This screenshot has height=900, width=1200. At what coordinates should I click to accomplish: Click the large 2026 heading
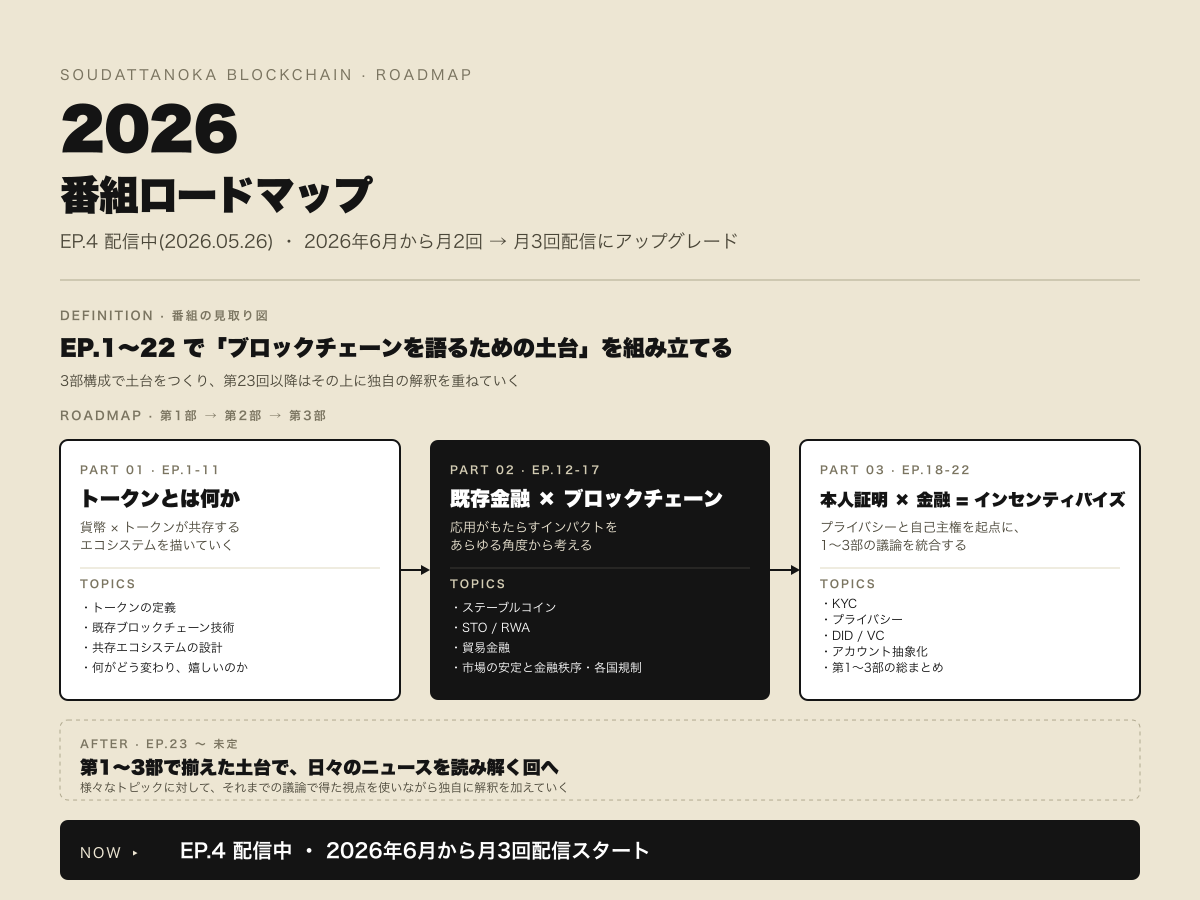pos(149,129)
